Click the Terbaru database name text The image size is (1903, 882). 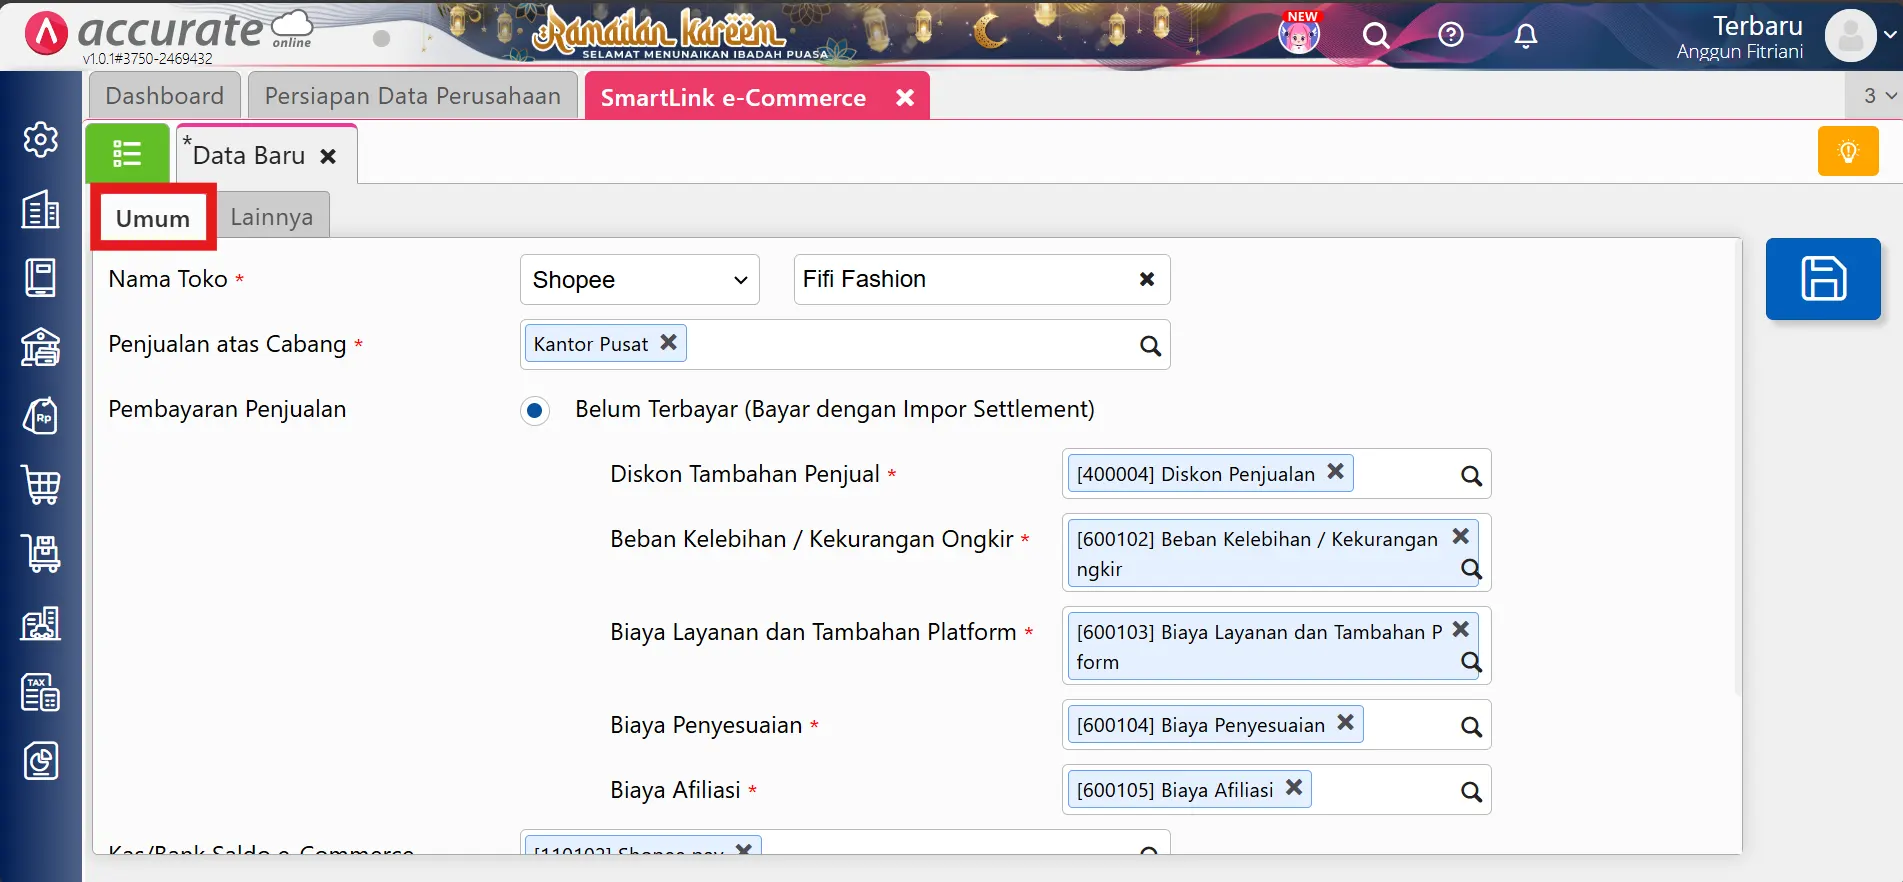[1757, 26]
